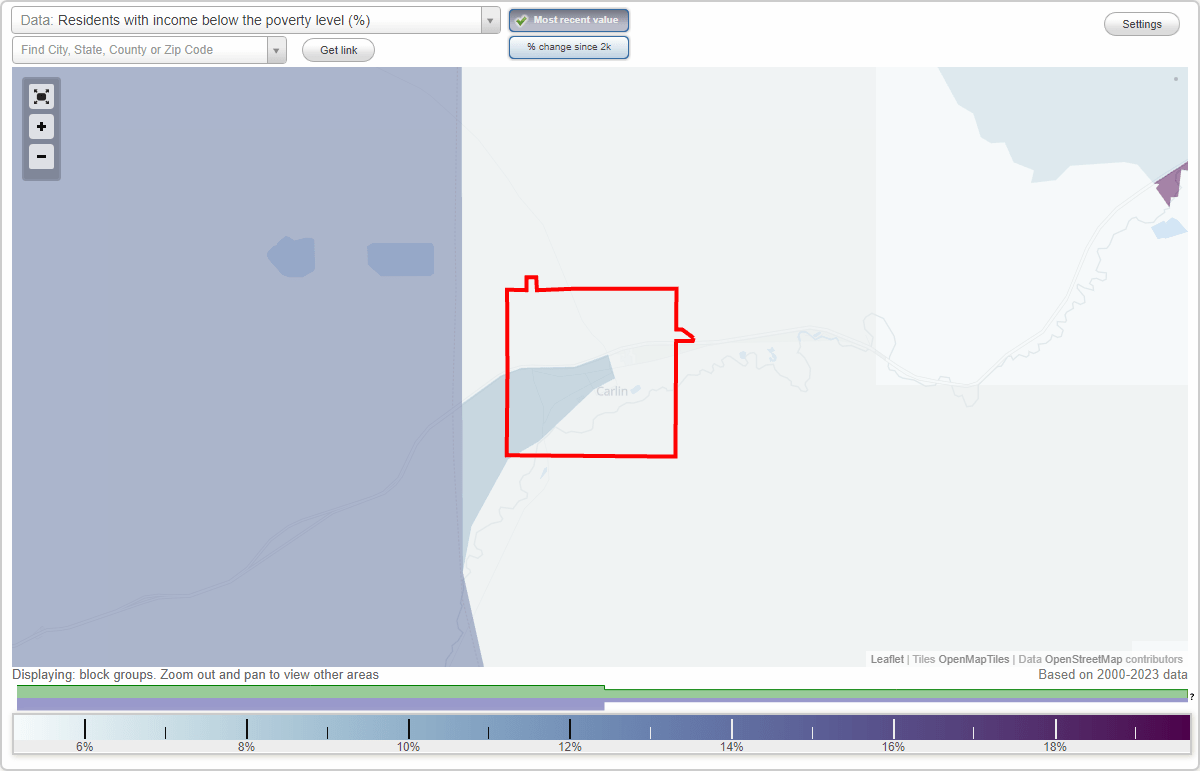The image size is (1200, 771).
Task: Click the full-extent view icon on the map
Action: click(41, 96)
